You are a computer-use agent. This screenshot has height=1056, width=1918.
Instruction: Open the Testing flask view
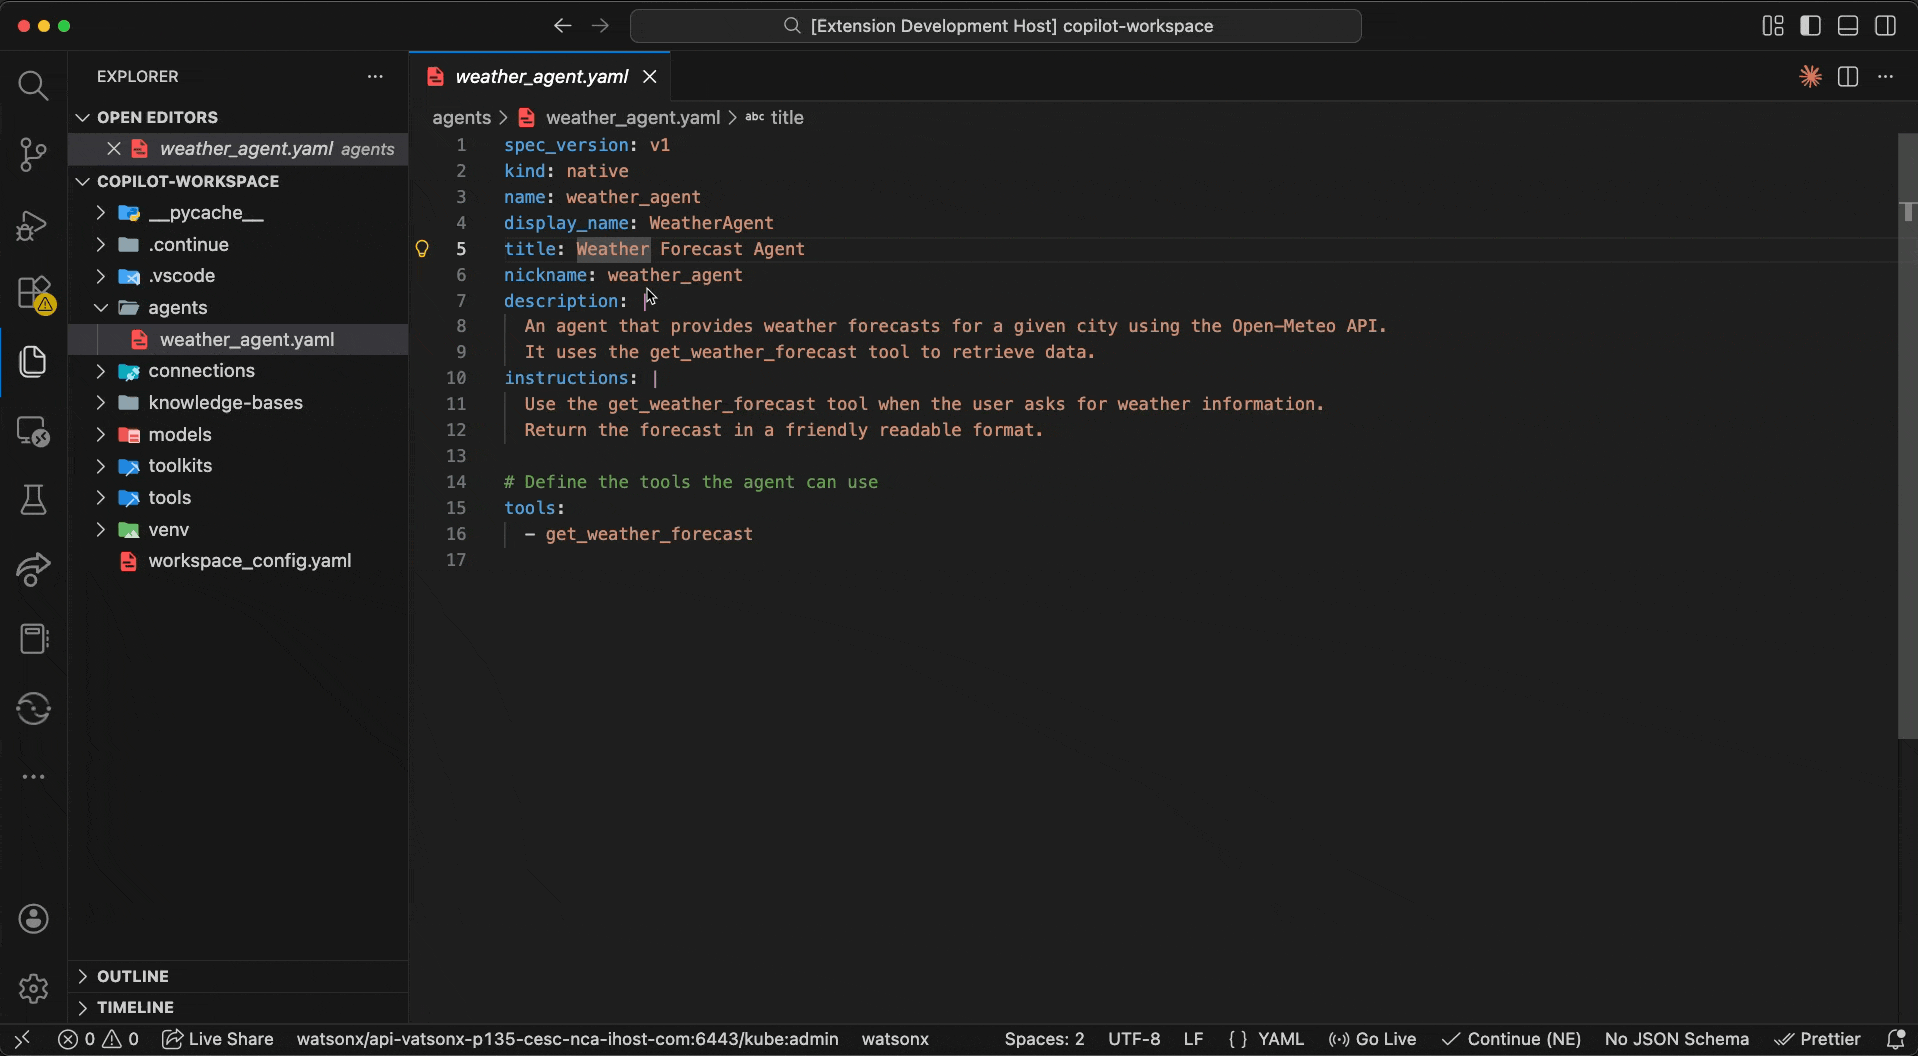33,500
